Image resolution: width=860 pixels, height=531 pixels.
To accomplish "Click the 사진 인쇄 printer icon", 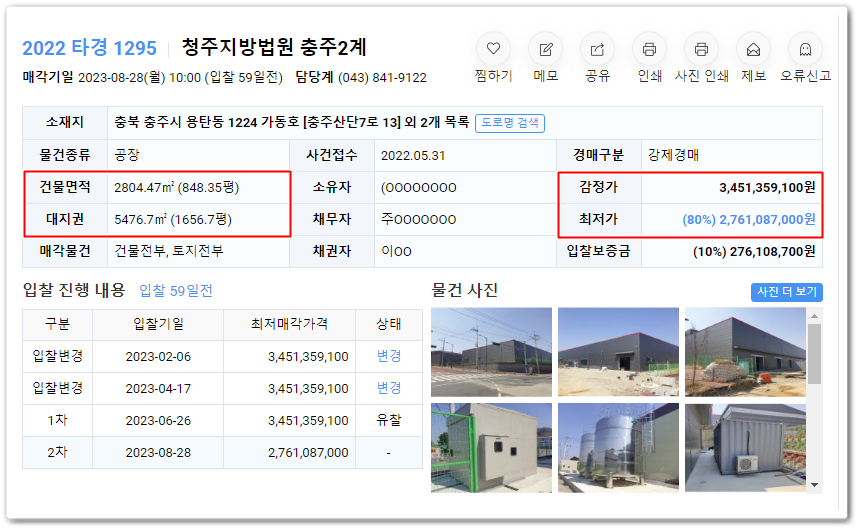I will [701, 49].
